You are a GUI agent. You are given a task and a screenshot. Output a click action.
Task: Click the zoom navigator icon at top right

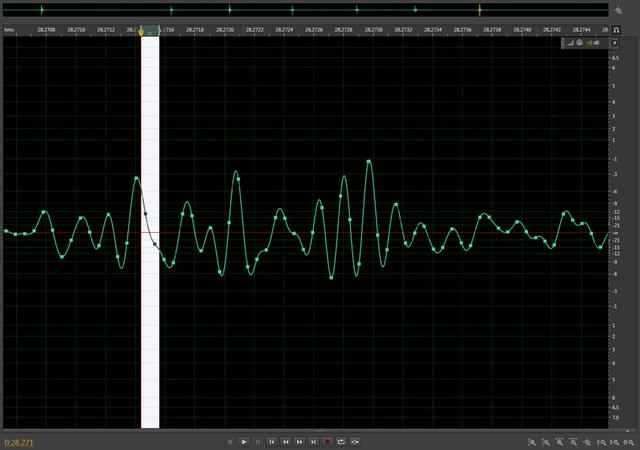coord(618,10)
